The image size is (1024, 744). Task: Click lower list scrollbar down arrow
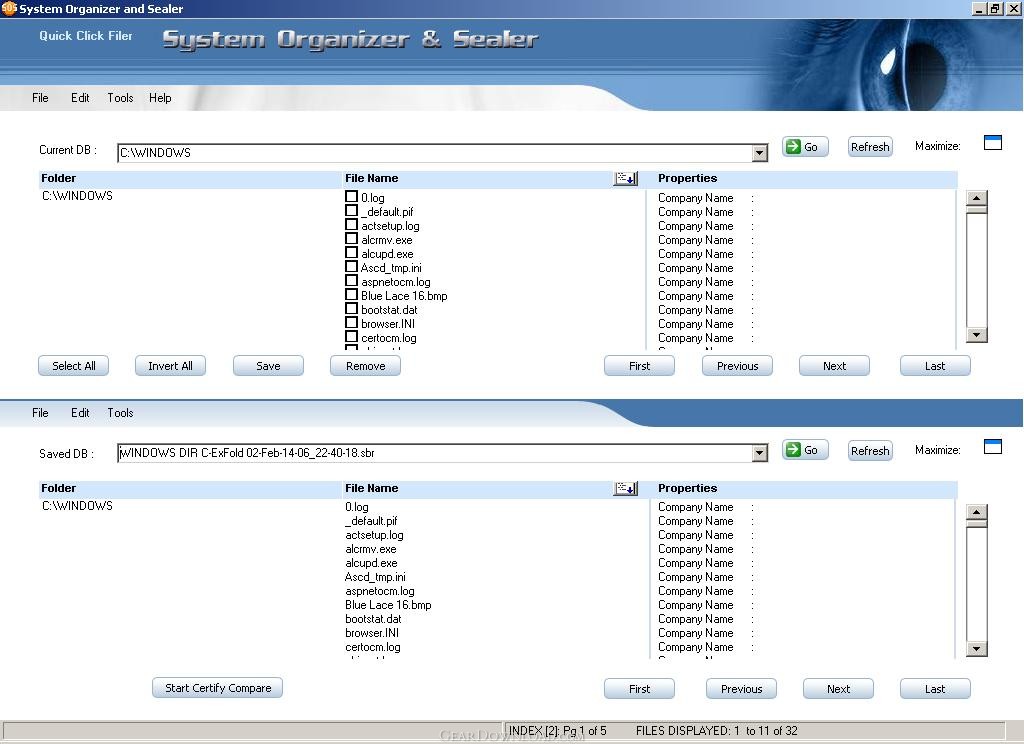976,648
